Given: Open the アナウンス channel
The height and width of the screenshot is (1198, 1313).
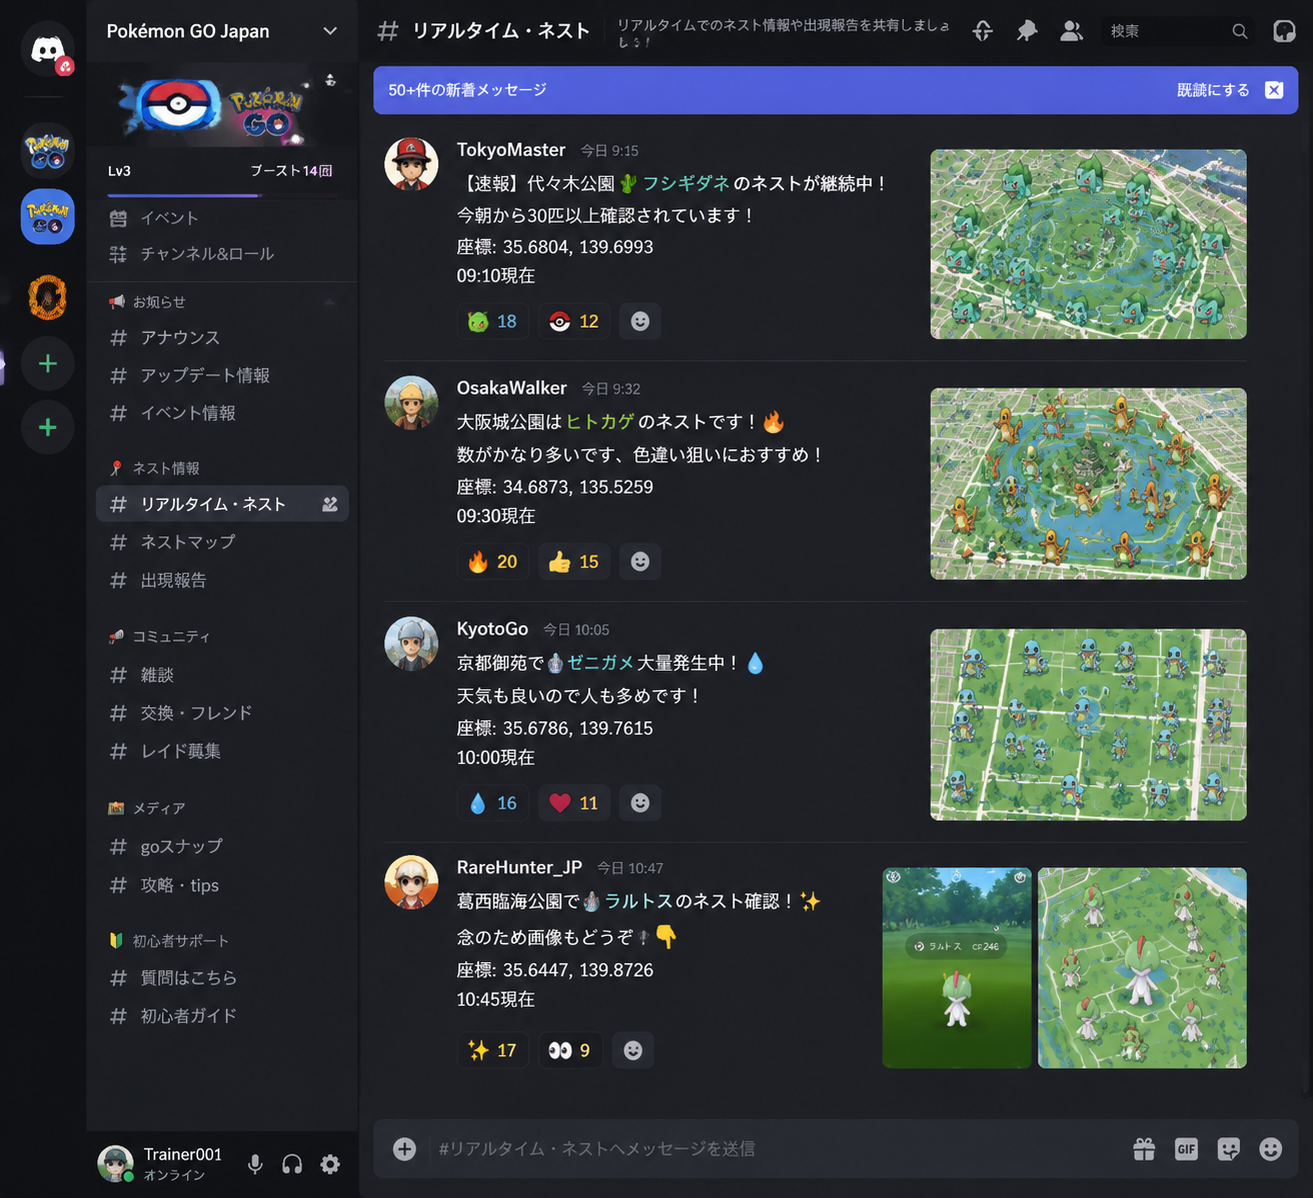Looking at the screenshot, I should [222, 338].
